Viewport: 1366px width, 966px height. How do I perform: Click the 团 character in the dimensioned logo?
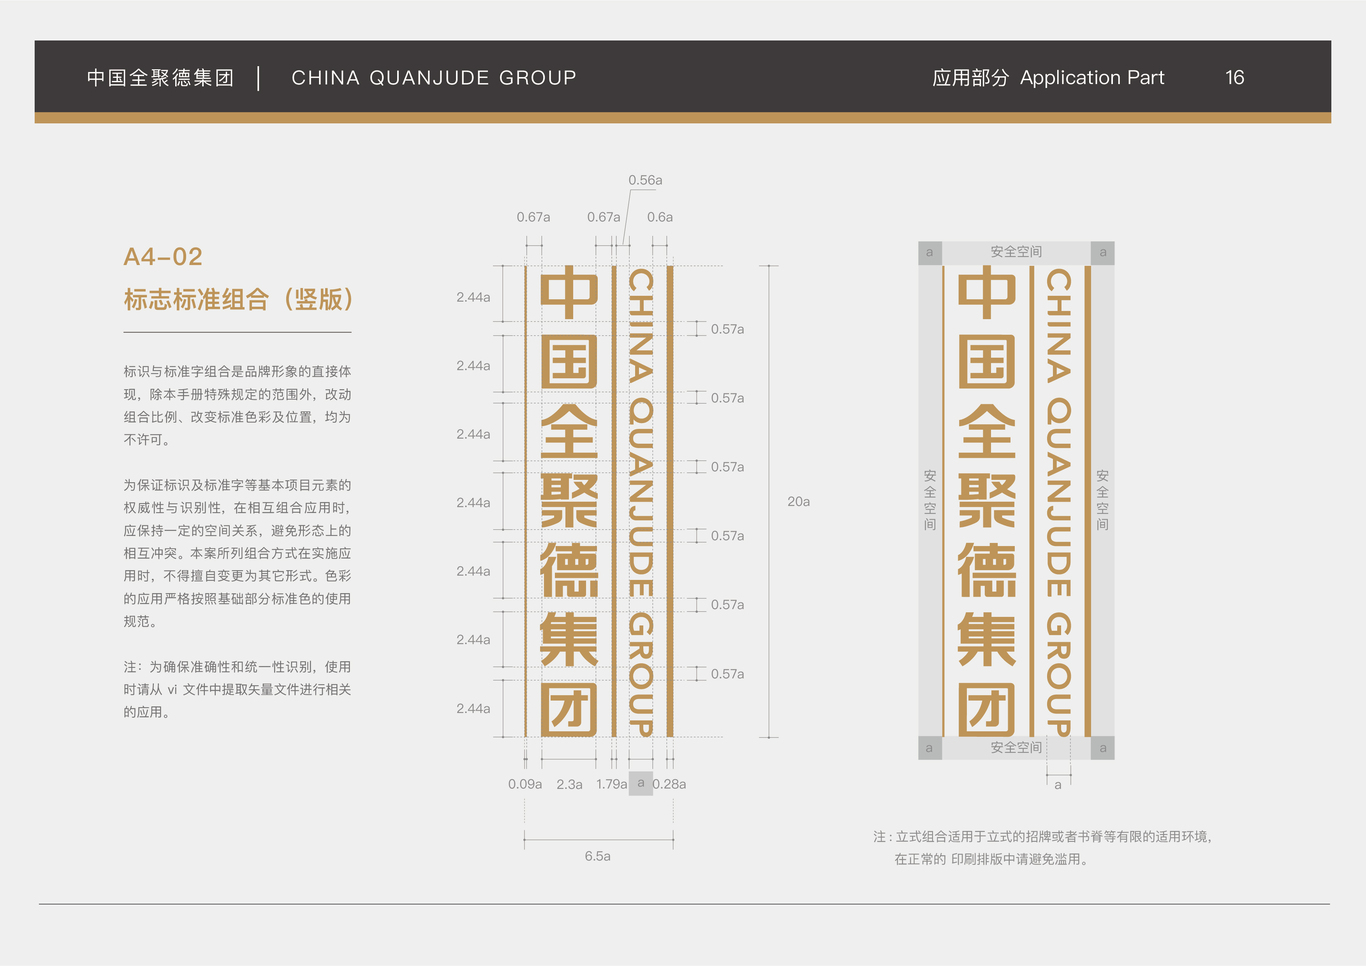tap(569, 709)
